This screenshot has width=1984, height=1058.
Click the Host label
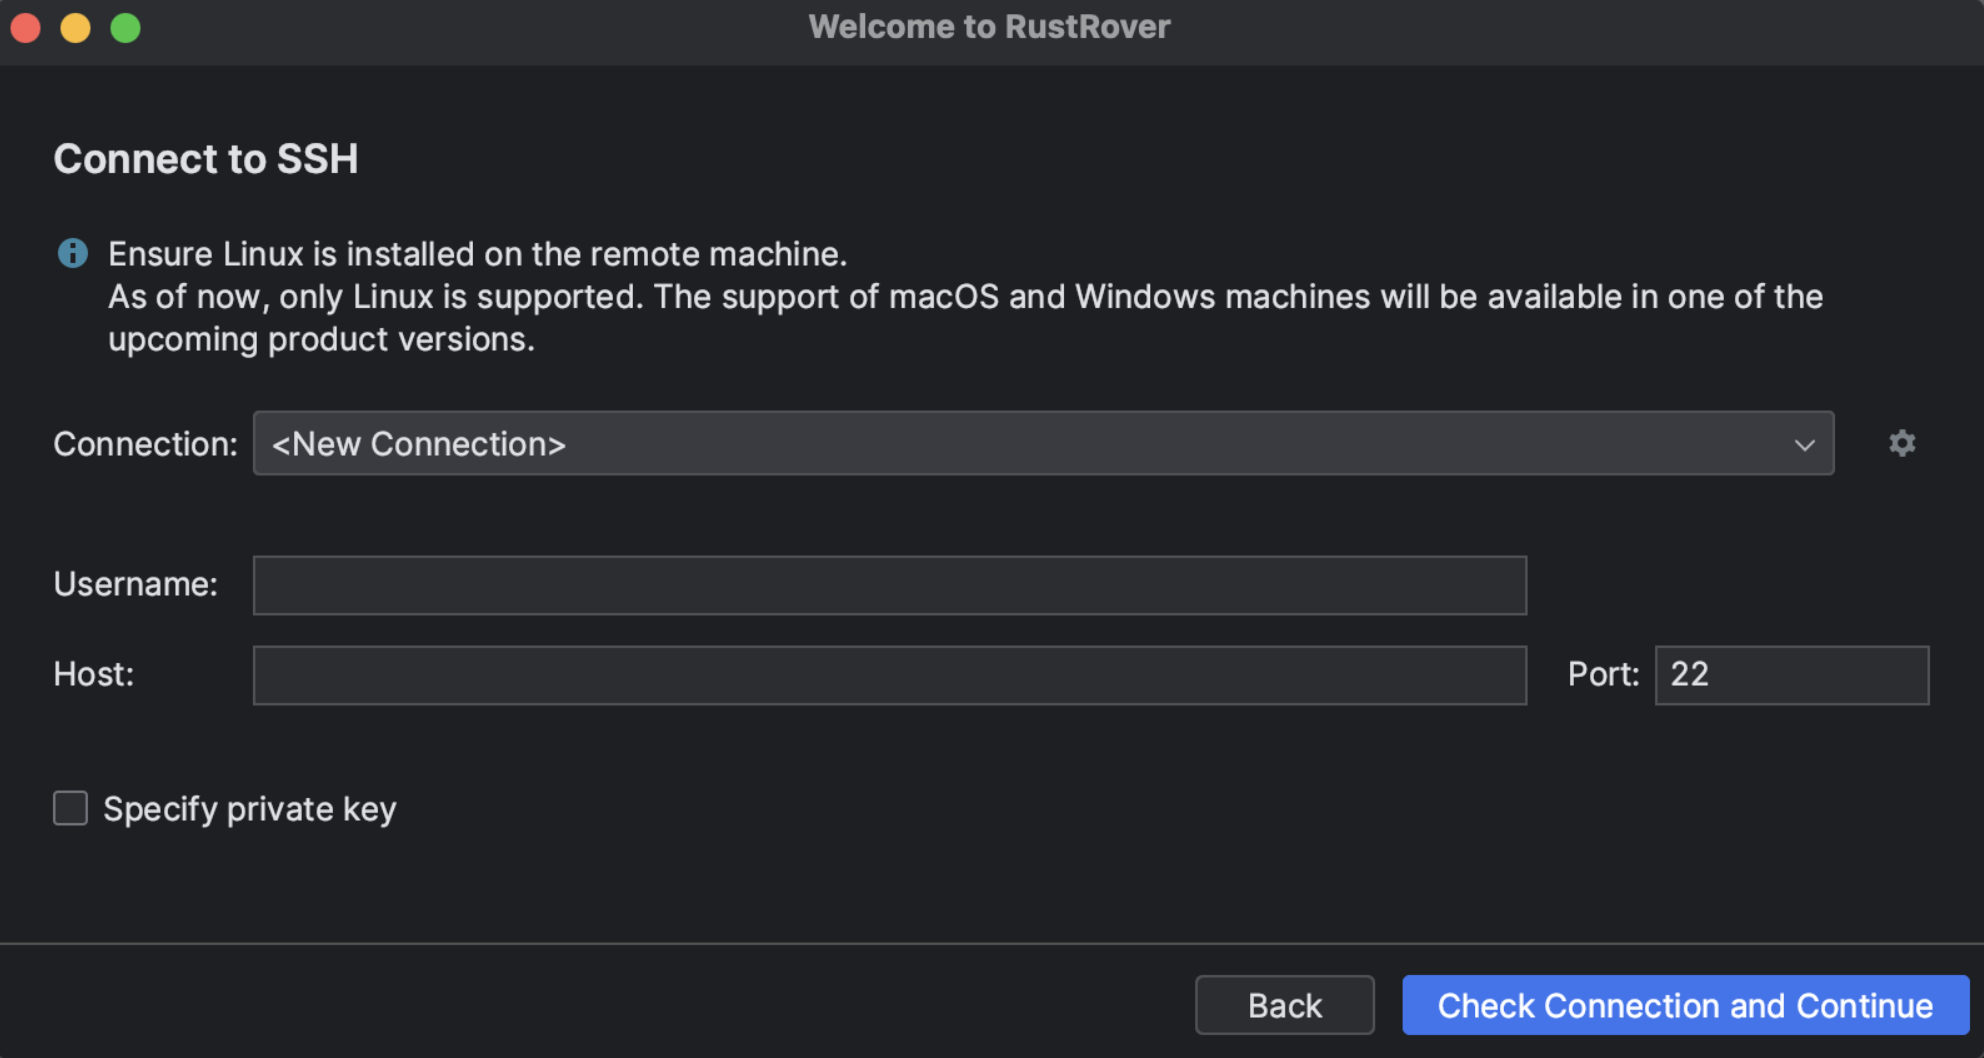click(93, 674)
